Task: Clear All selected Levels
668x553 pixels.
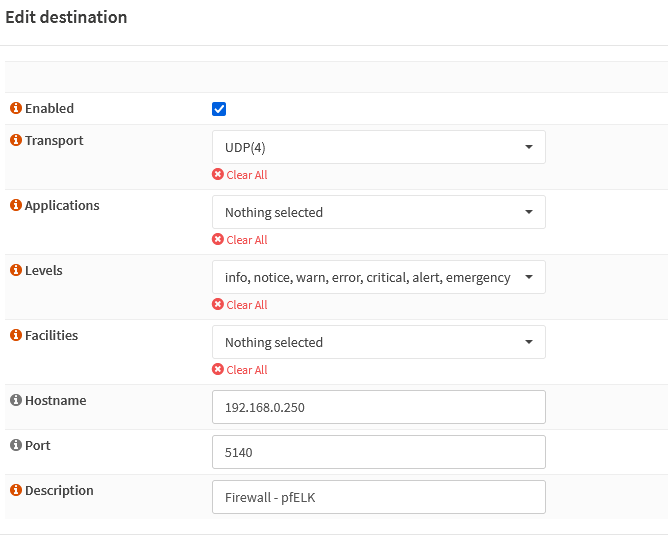Action: point(240,305)
